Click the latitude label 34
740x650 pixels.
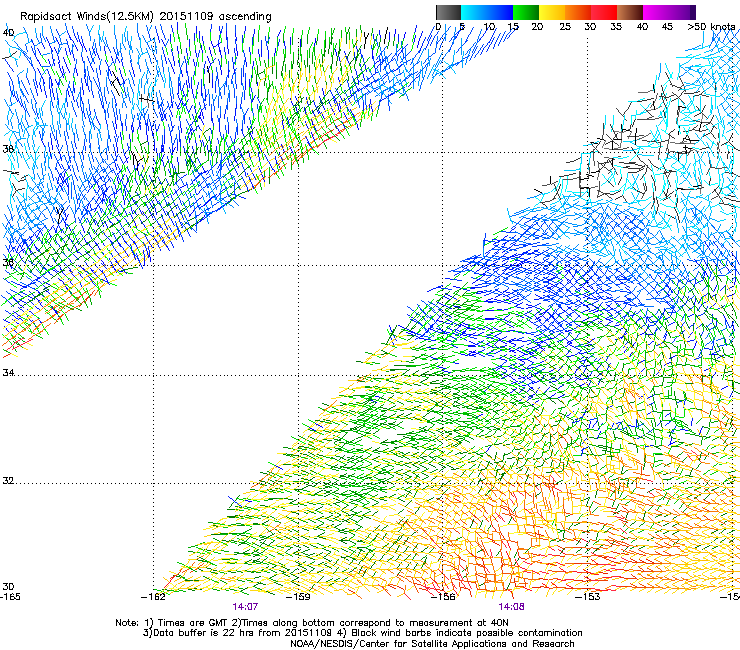click(8, 372)
